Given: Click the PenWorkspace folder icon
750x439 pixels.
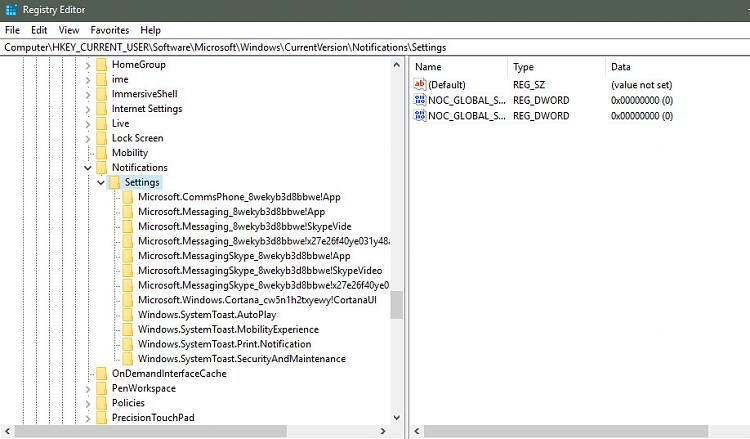Looking at the screenshot, I should [x=101, y=388].
